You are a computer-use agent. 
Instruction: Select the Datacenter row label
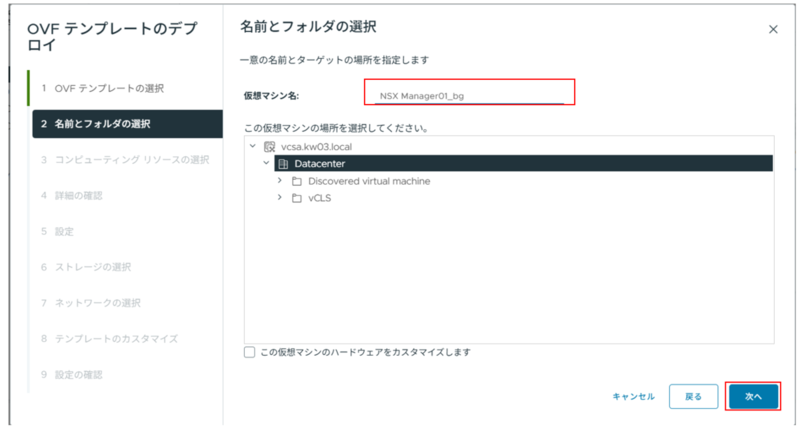(320, 164)
